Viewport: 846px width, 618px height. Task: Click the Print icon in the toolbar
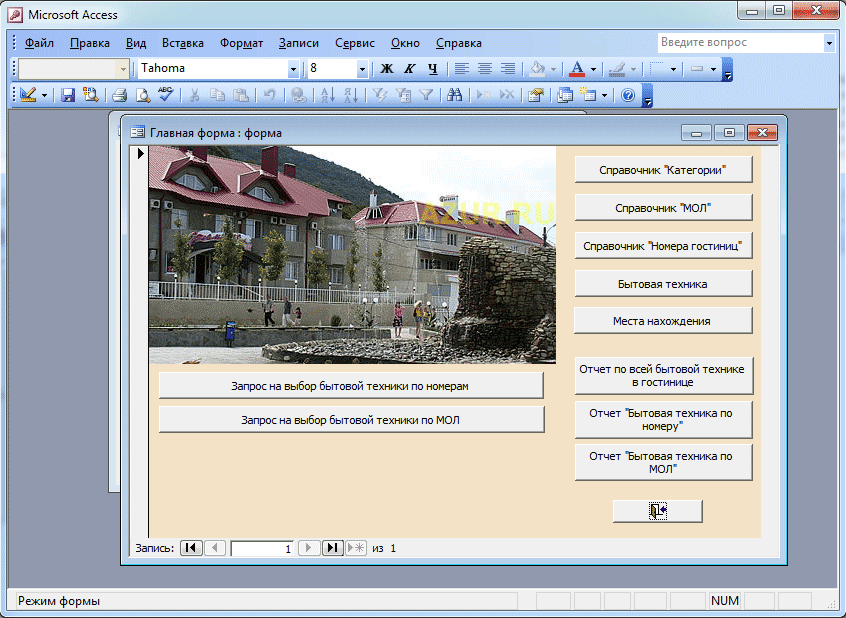coord(119,95)
